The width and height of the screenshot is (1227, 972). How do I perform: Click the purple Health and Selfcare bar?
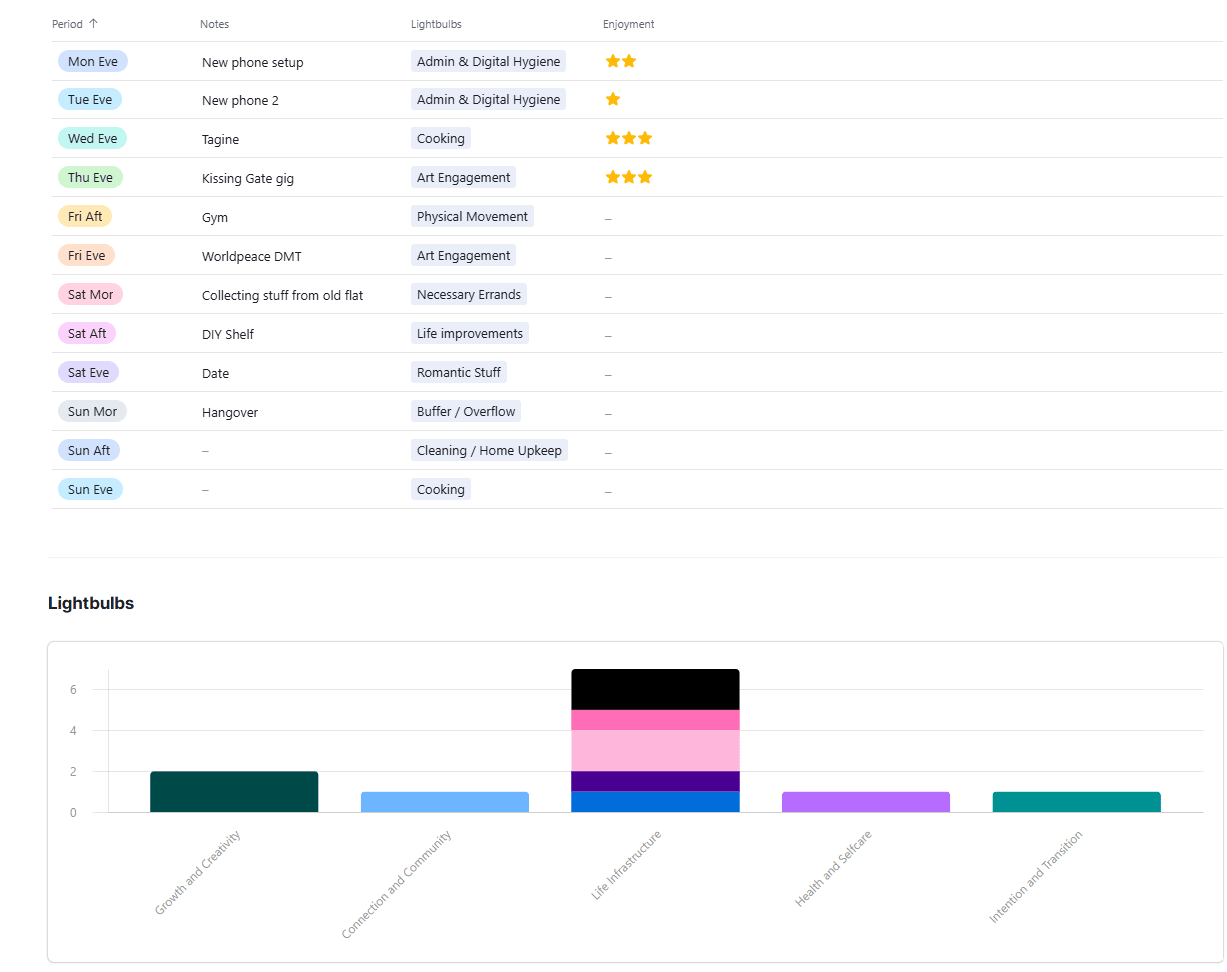pos(866,802)
